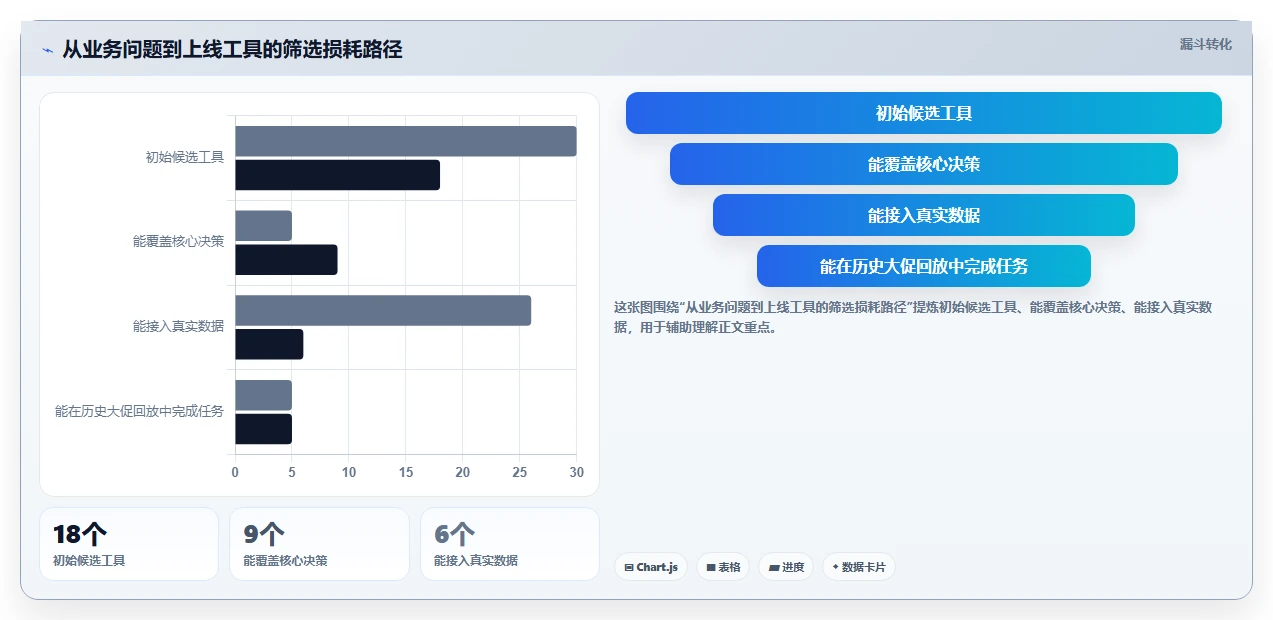Click the x-axis value 25
The width and height of the screenshot is (1273, 620).
[519, 472]
